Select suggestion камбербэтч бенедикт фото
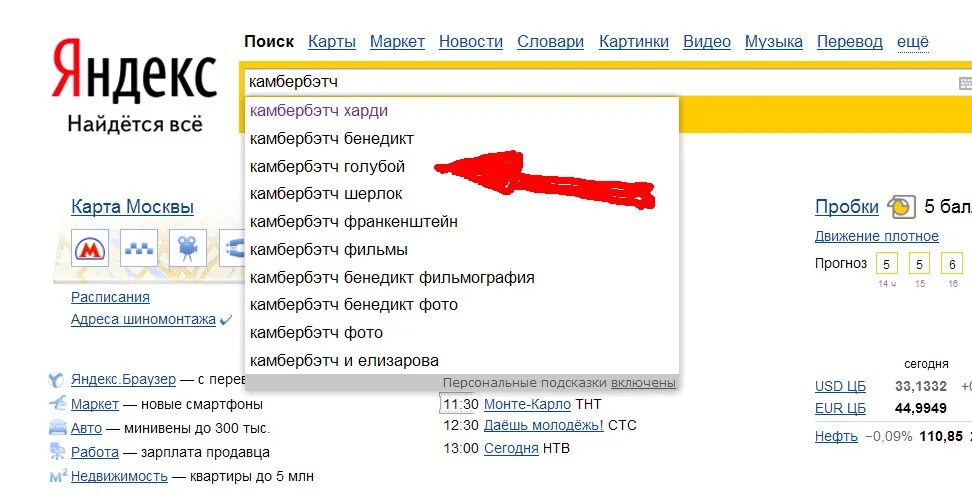 pos(462,305)
